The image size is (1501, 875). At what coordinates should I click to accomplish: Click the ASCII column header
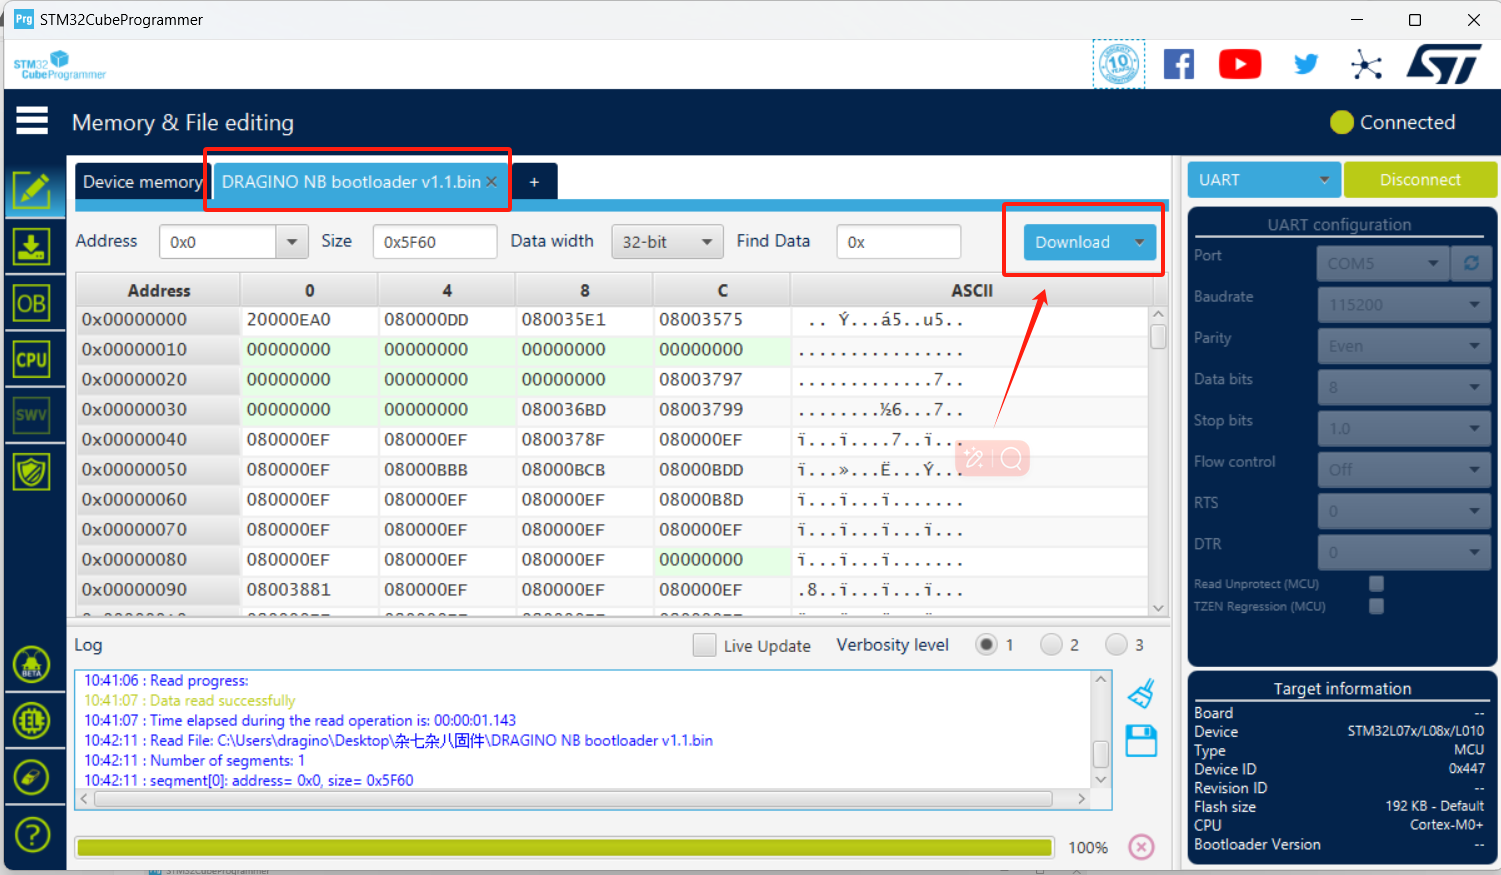point(972,291)
